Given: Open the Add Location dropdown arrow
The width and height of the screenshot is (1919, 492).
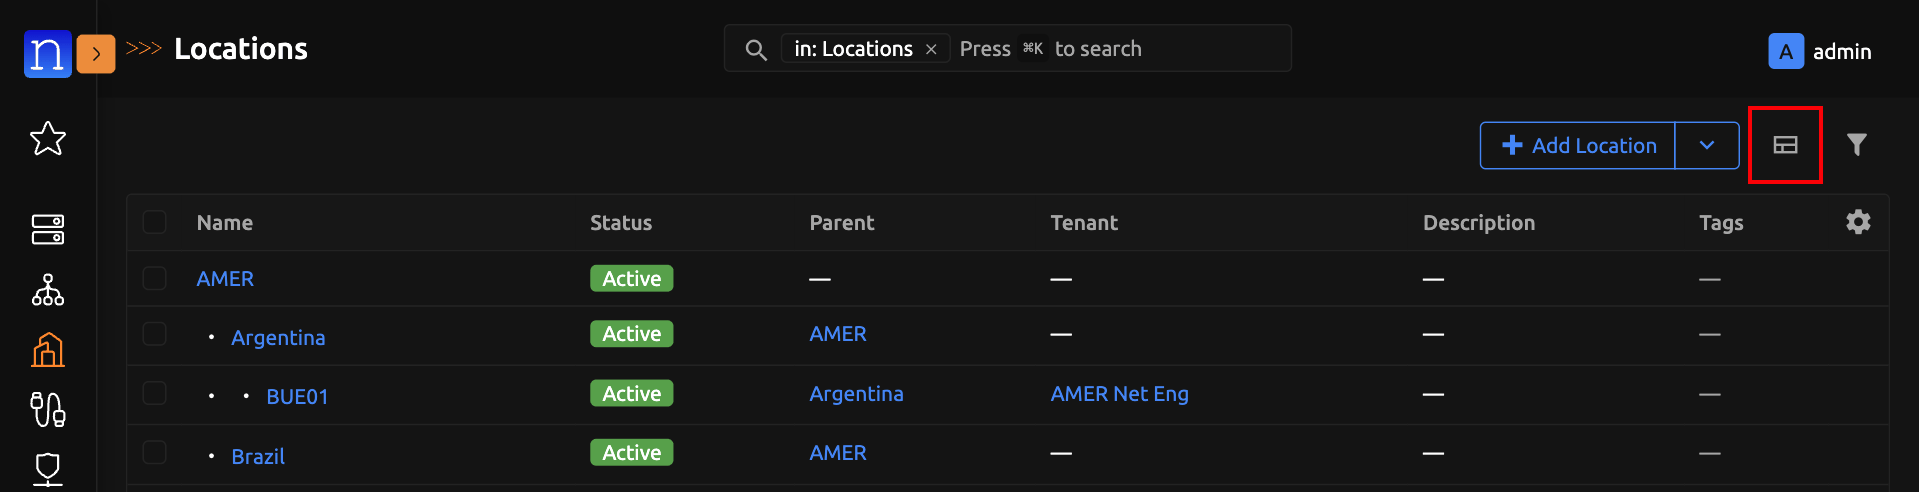Looking at the screenshot, I should pyautogui.click(x=1707, y=145).
